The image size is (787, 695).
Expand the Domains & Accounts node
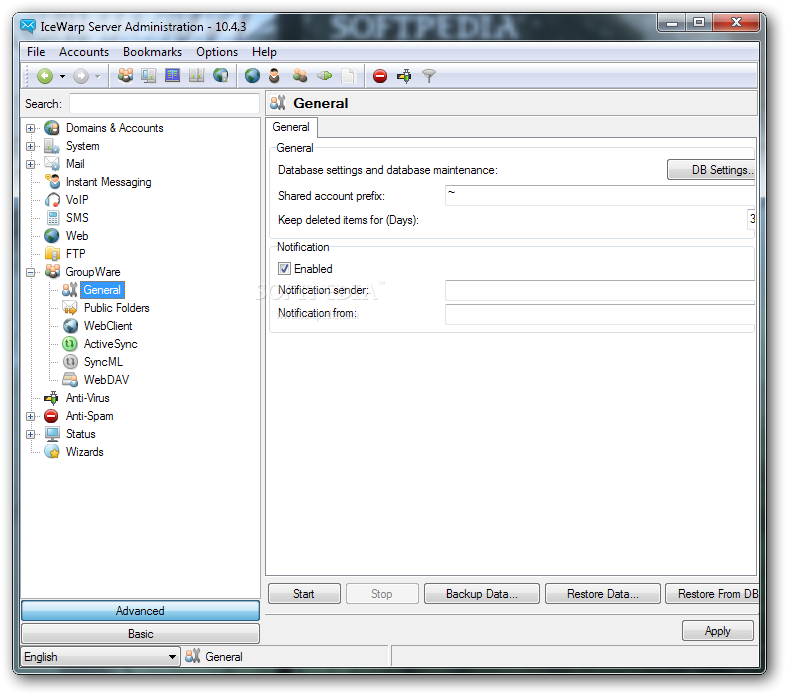click(31, 128)
